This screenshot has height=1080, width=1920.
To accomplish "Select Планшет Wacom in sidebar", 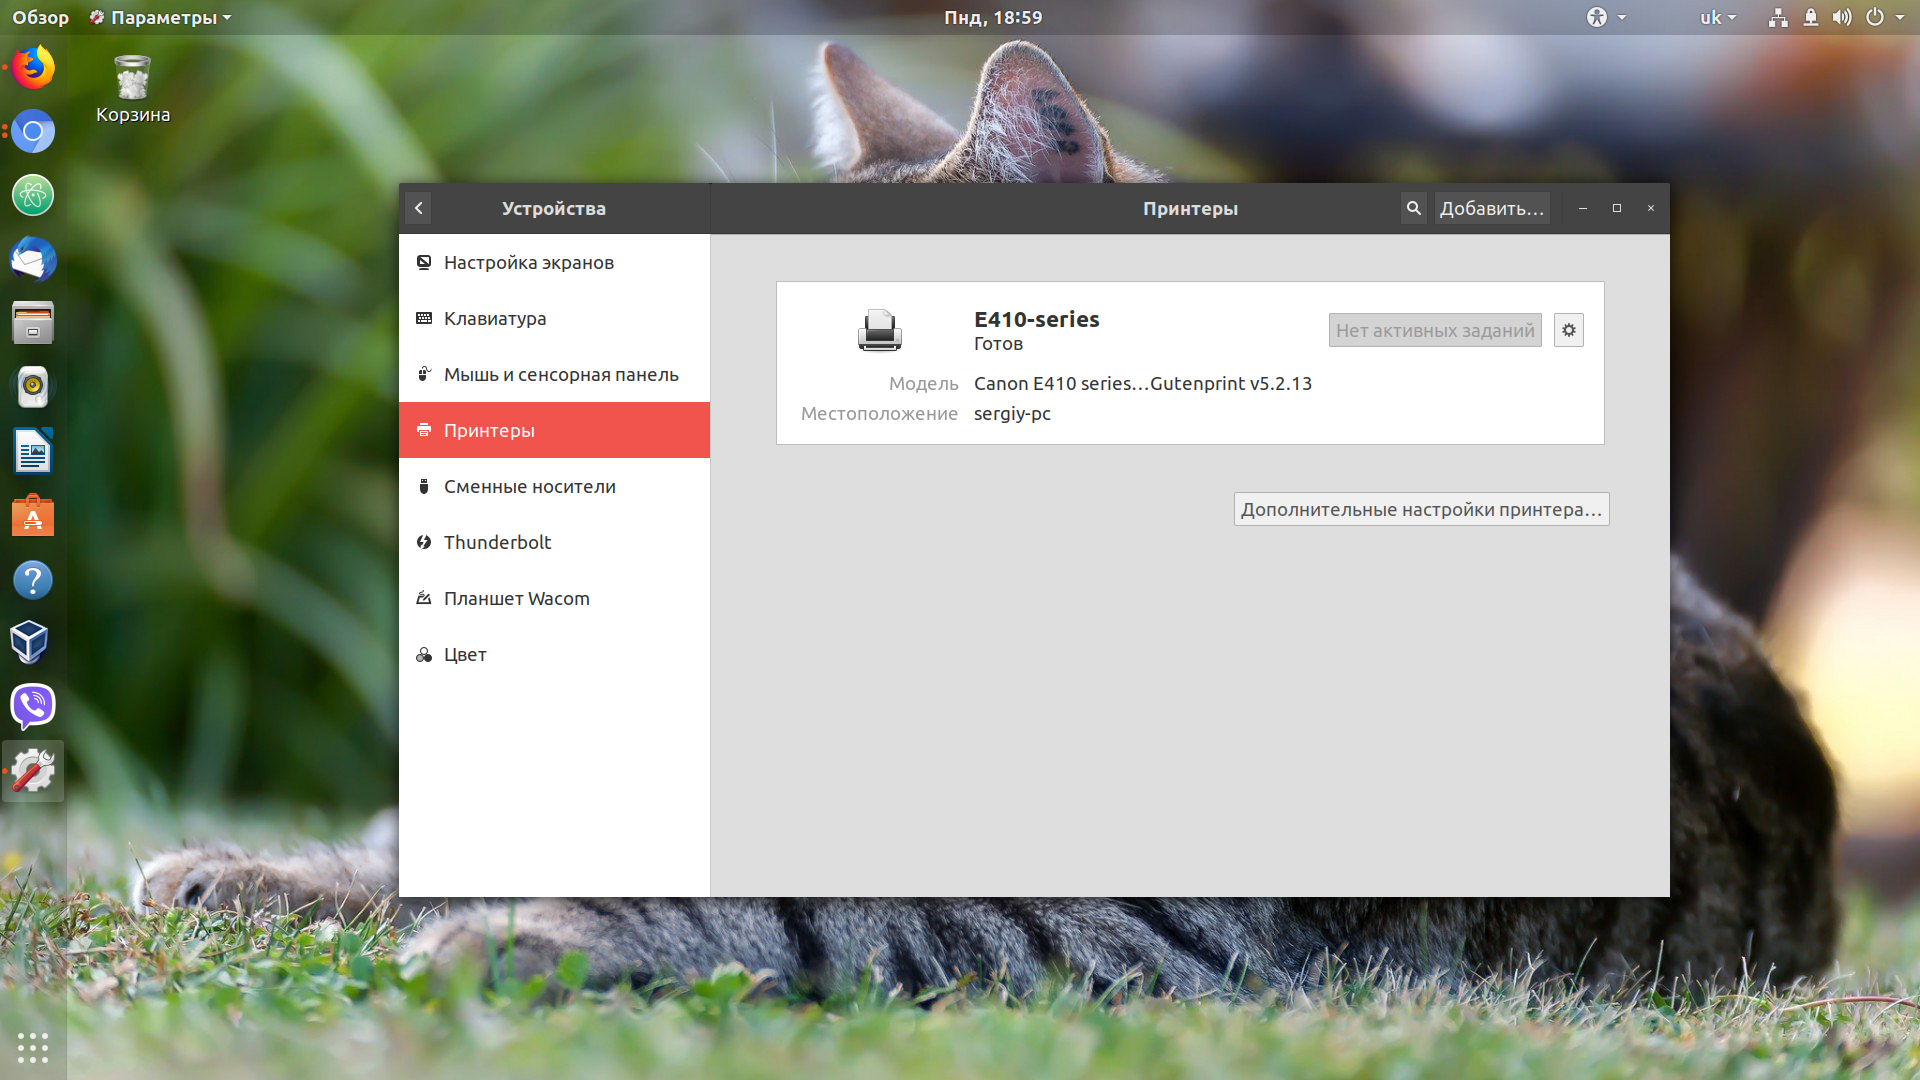I will pyautogui.click(x=554, y=598).
